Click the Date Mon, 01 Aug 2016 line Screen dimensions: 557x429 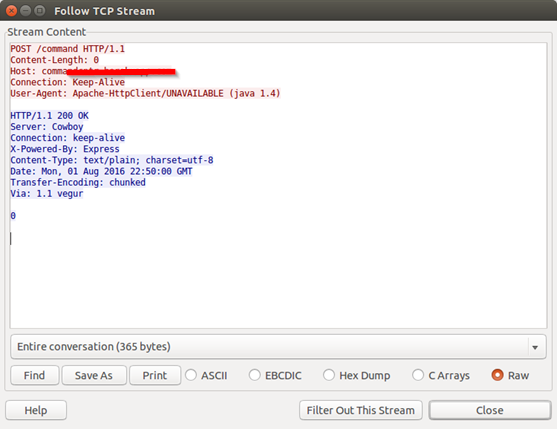(x=101, y=171)
